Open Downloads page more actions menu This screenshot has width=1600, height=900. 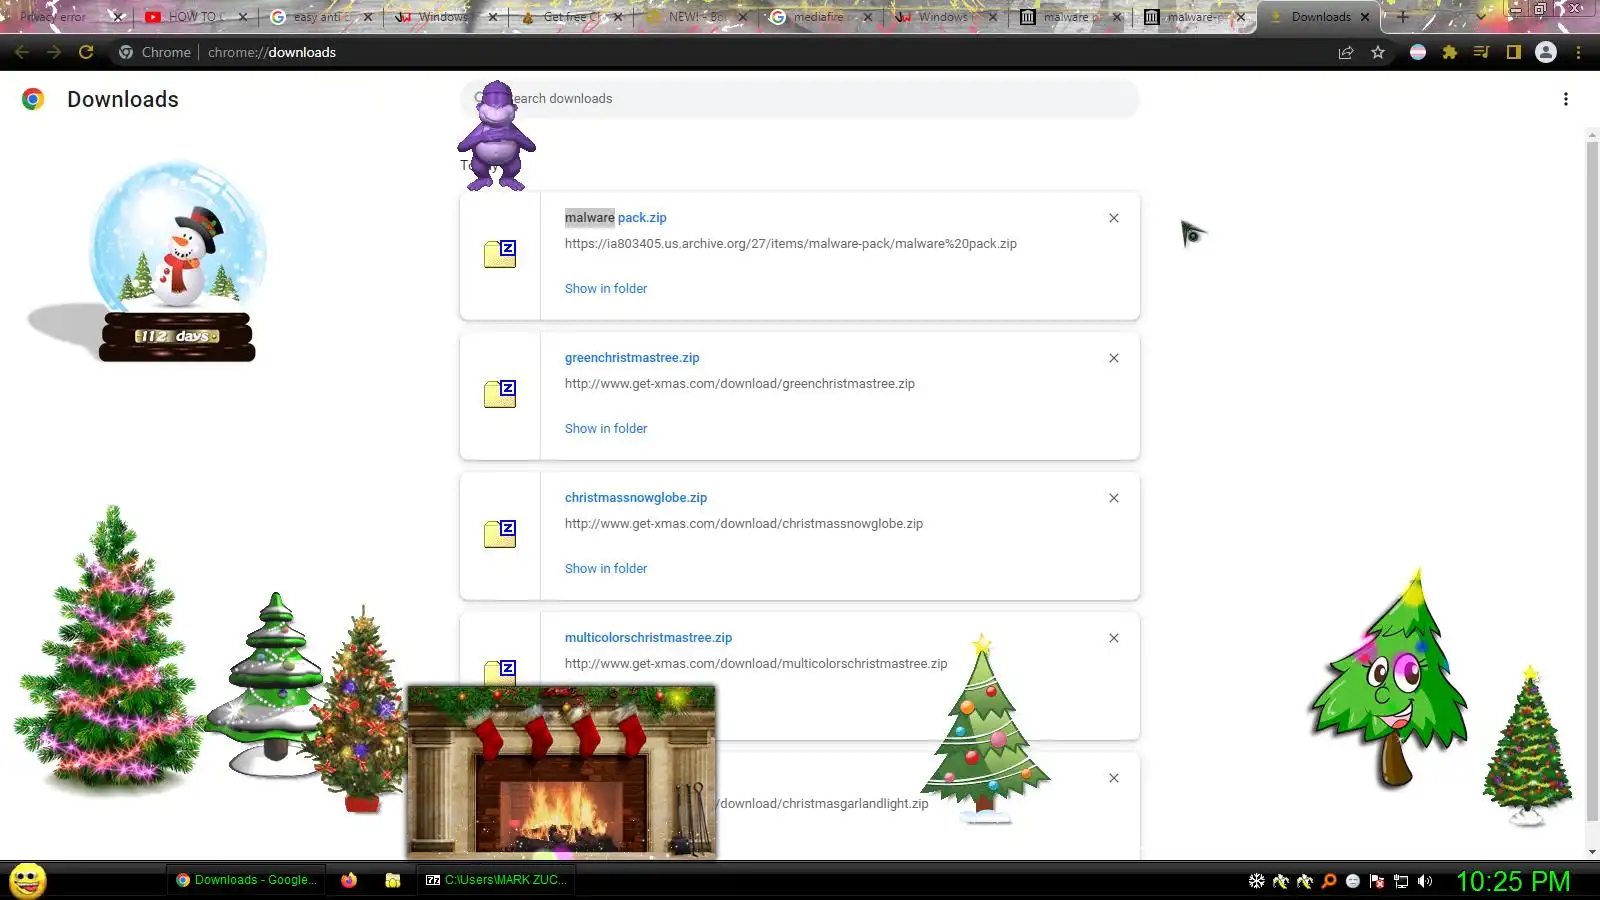1565,99
